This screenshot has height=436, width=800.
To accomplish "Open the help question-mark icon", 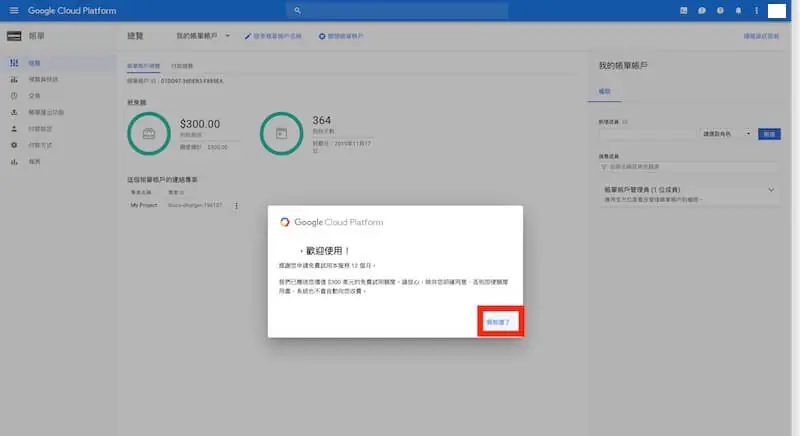I will click(720, 10).
